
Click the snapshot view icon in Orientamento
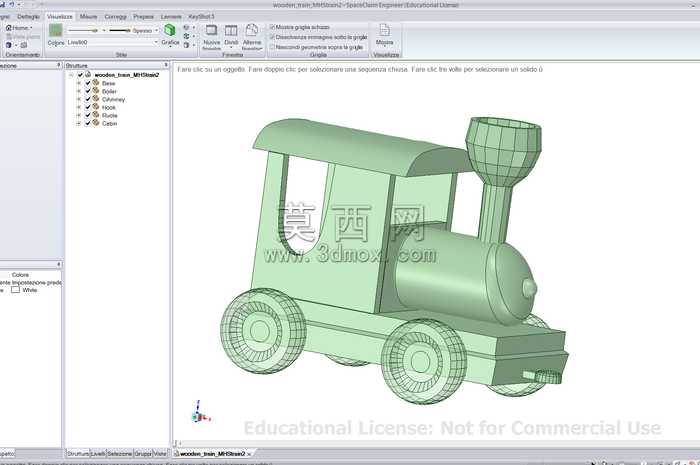[x=24, y=45]
